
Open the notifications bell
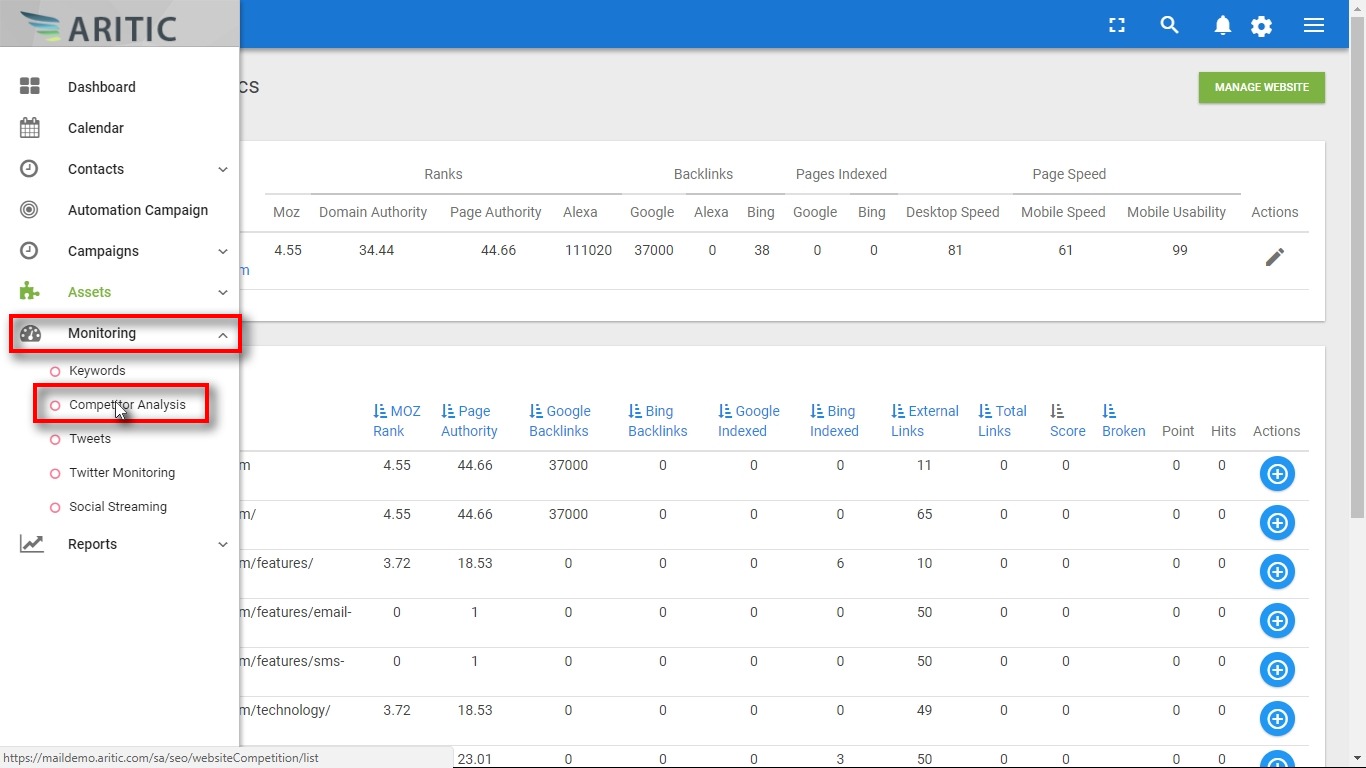coord(1222,26)
